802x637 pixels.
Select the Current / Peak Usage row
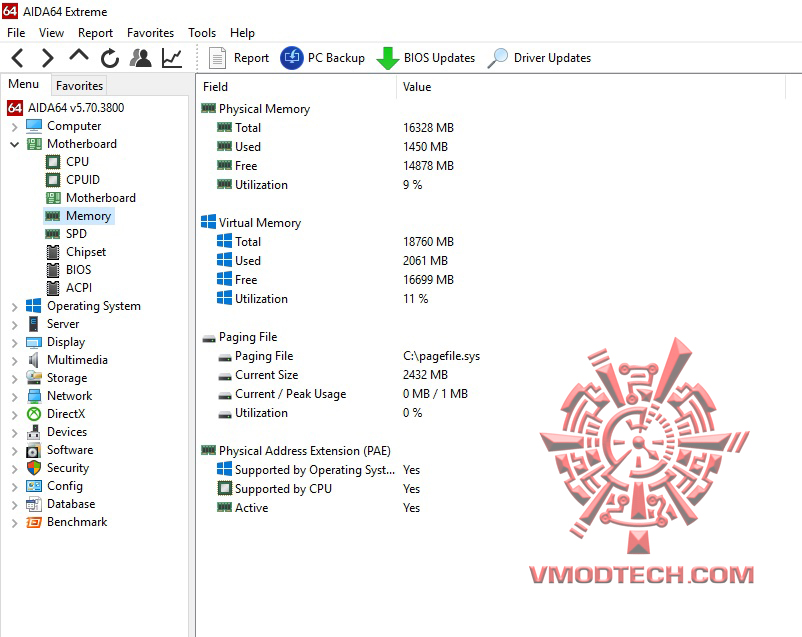click(343, 394)
